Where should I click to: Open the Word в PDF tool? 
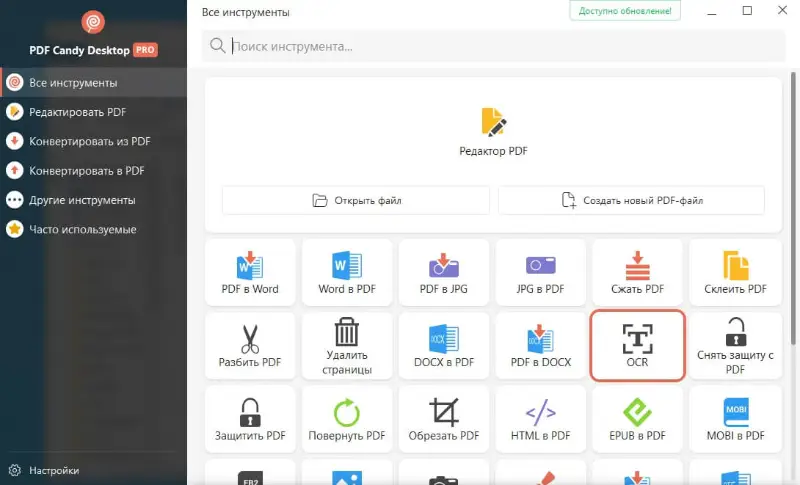tap(347, 272)
